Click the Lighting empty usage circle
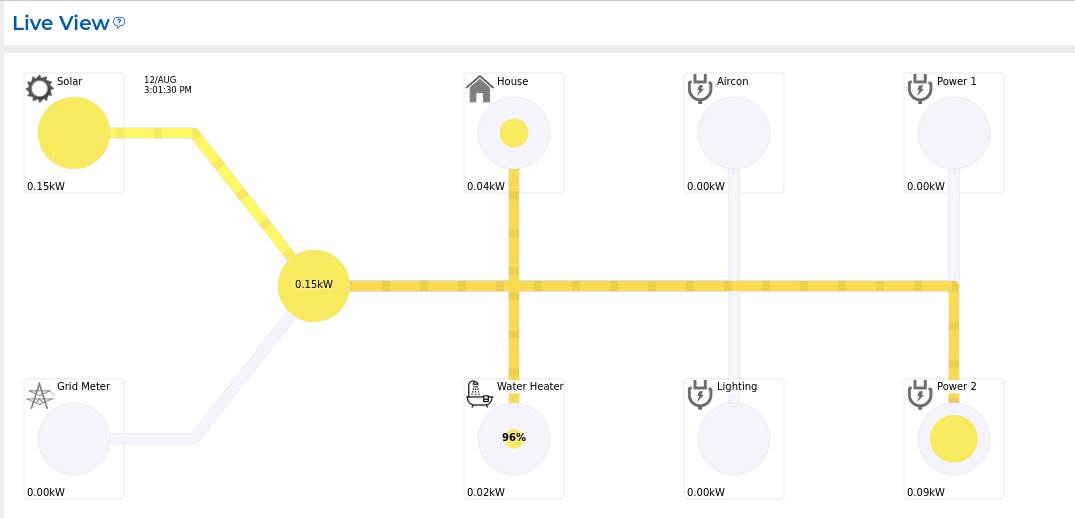Viewport: 1075px width, 518px height. [x=734, y=438]
